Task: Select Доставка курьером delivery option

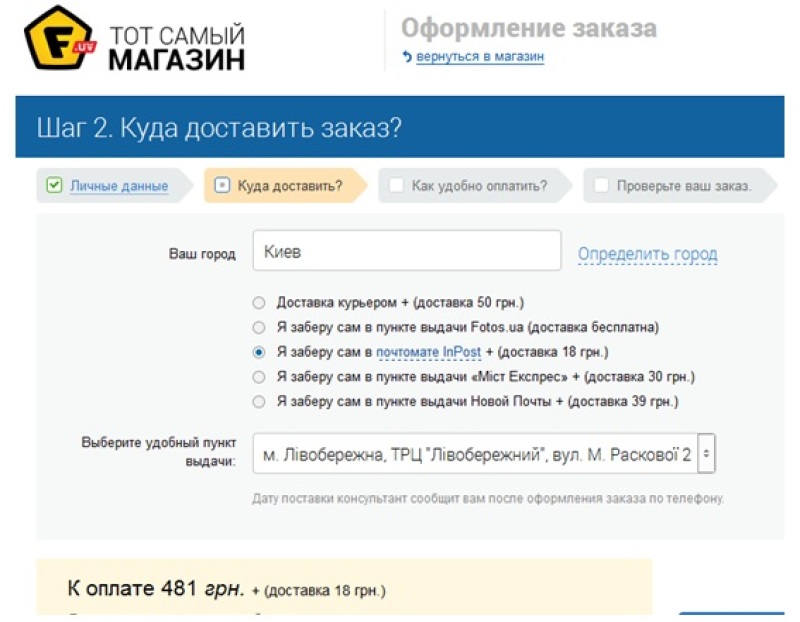Action: 259,302
